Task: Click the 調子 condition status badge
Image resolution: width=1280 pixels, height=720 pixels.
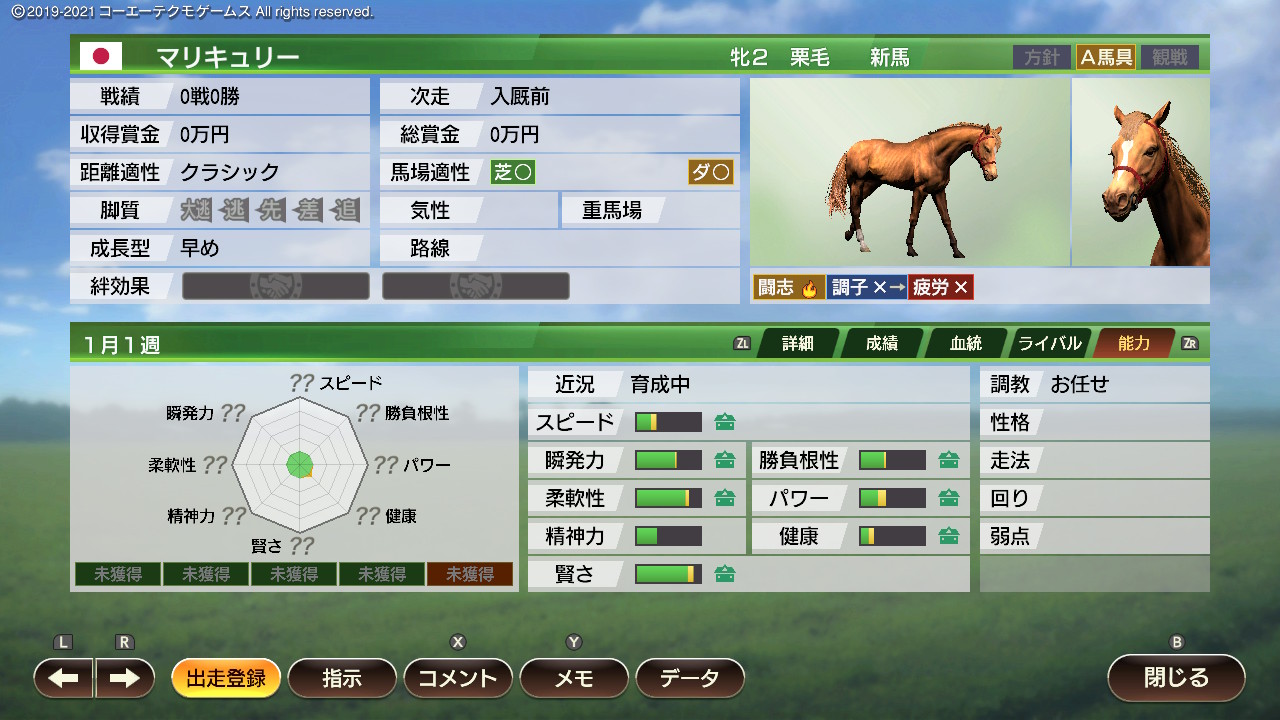Action: [x=866, y=288]
